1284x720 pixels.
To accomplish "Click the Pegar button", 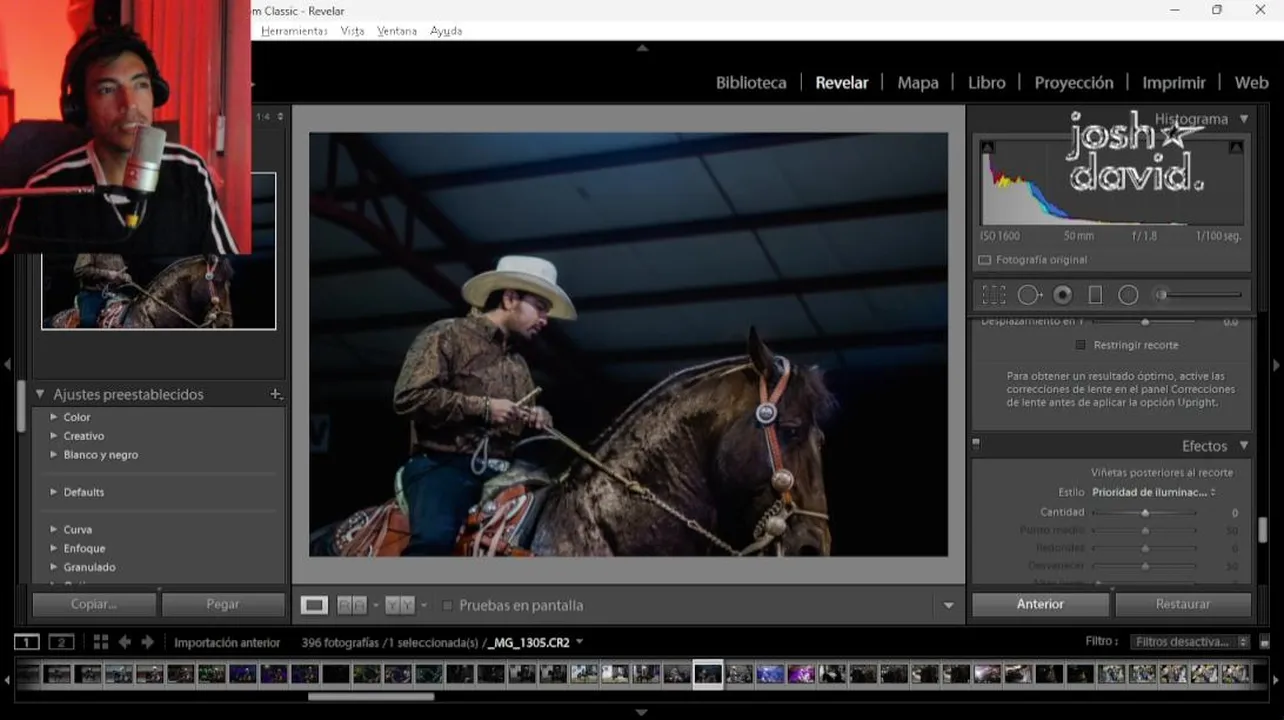I will [x=223, y=604].
